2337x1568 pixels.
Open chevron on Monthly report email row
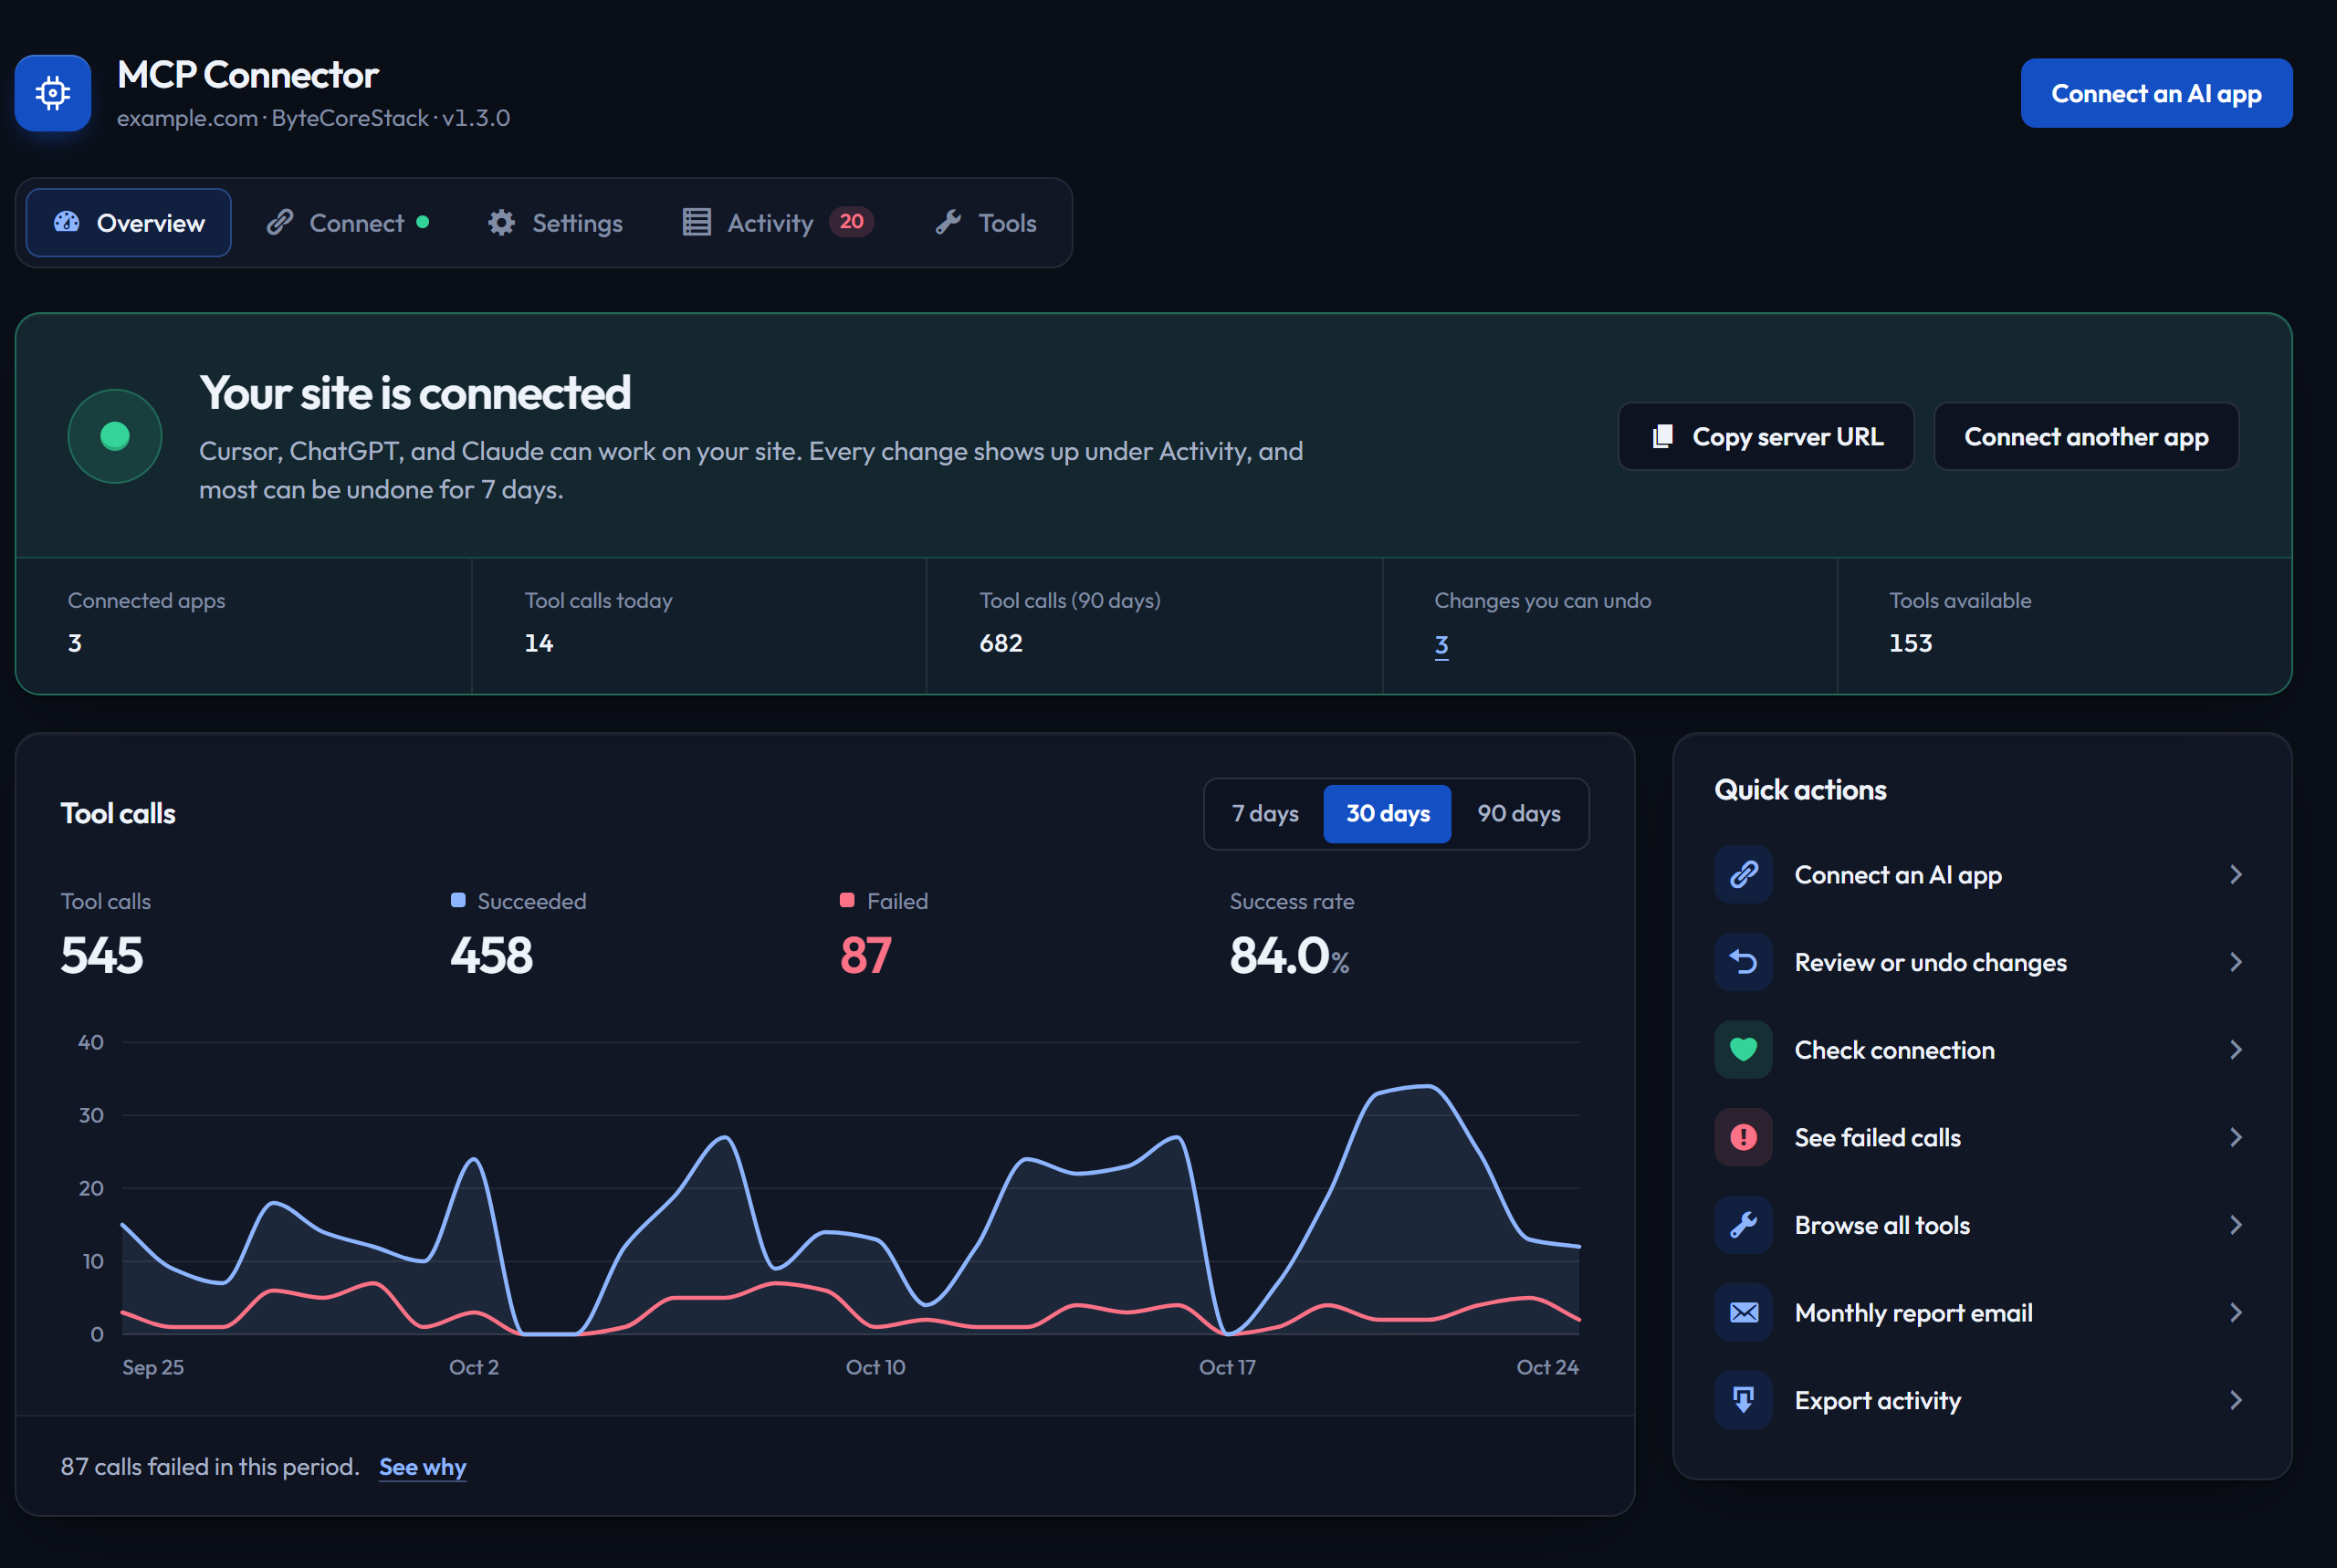pyautogui.click(x=2236, y=1312)
